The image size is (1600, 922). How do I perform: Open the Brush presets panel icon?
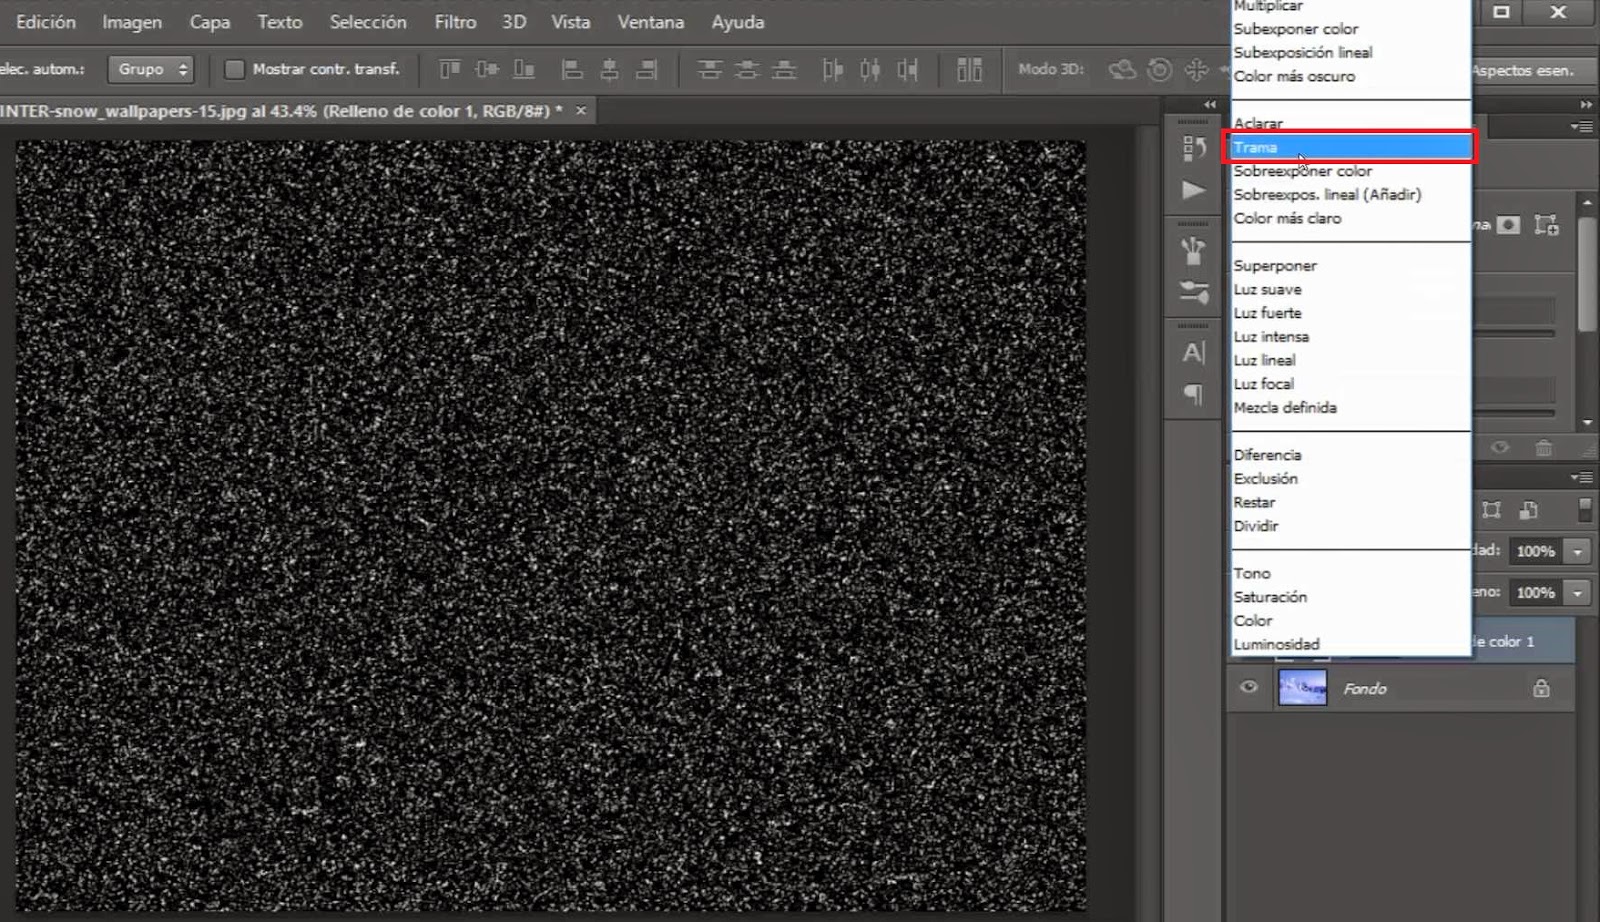point(1193,250)
